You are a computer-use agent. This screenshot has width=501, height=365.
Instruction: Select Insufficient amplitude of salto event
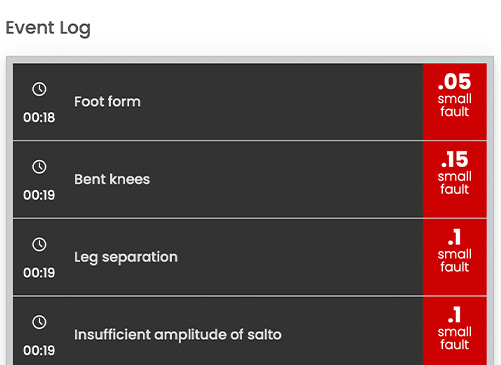[x=250, y=331]
